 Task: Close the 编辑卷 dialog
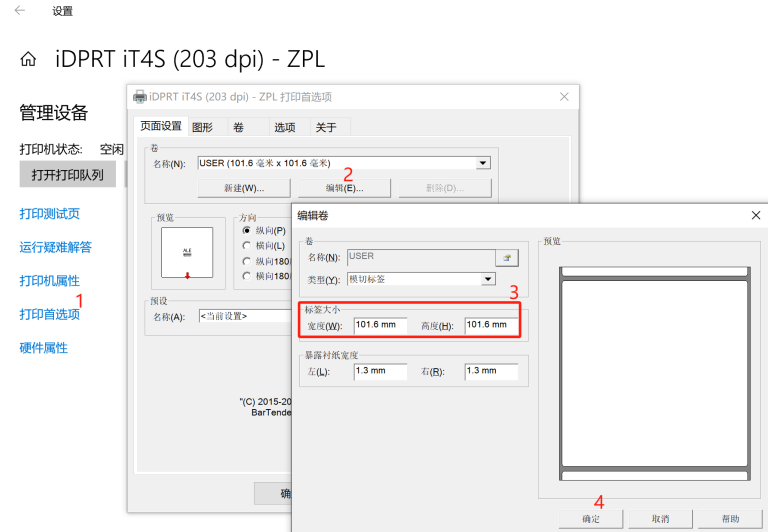coord(756,215)
